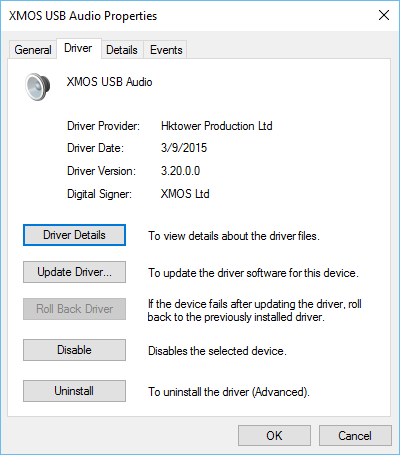Disable the selected XMOS device
The height and width of the screenshot is (455, 400).
(x=74, y=350)
